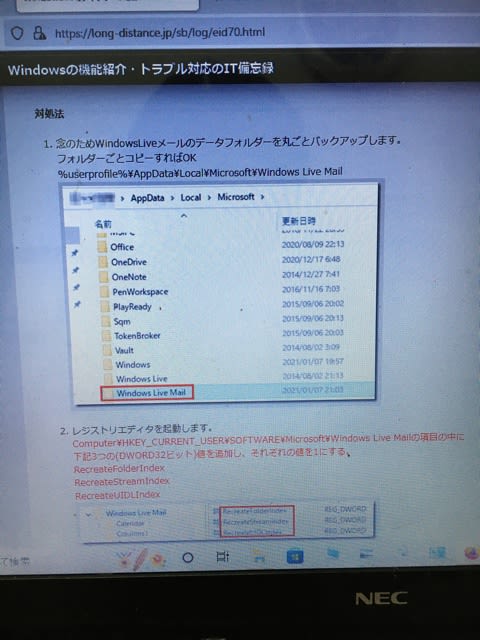Click the shield tracking protection icon
Screen dimensions: 480x640
tap(18, 33)
